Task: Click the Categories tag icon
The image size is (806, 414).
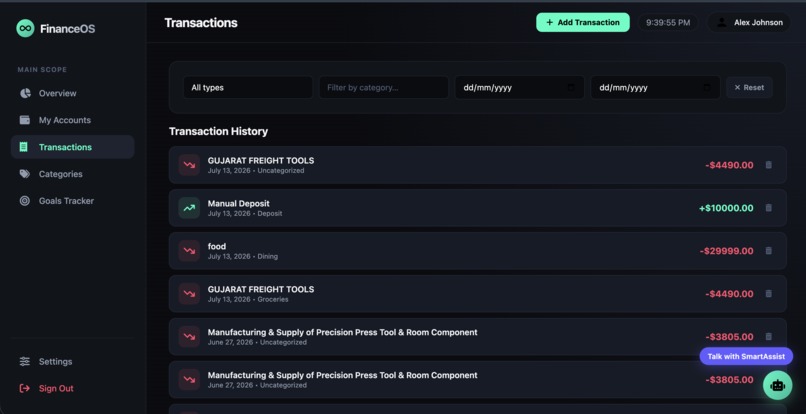Action: click(25, 174)
